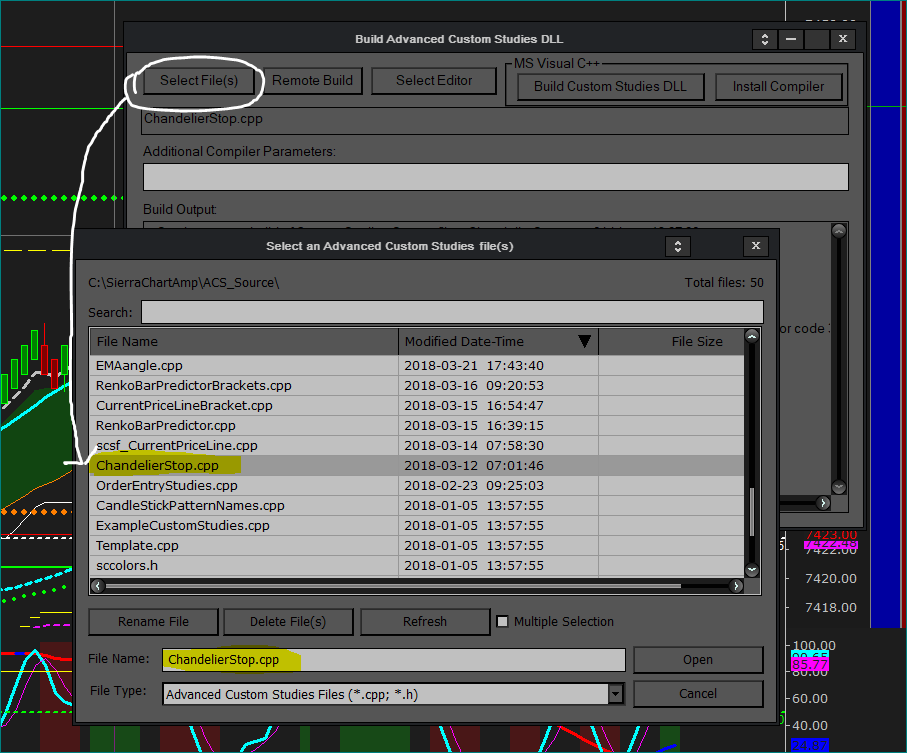Select EMAangle.cpp in the file list
The height and width of the screenshot is (753, 907).
417,366
